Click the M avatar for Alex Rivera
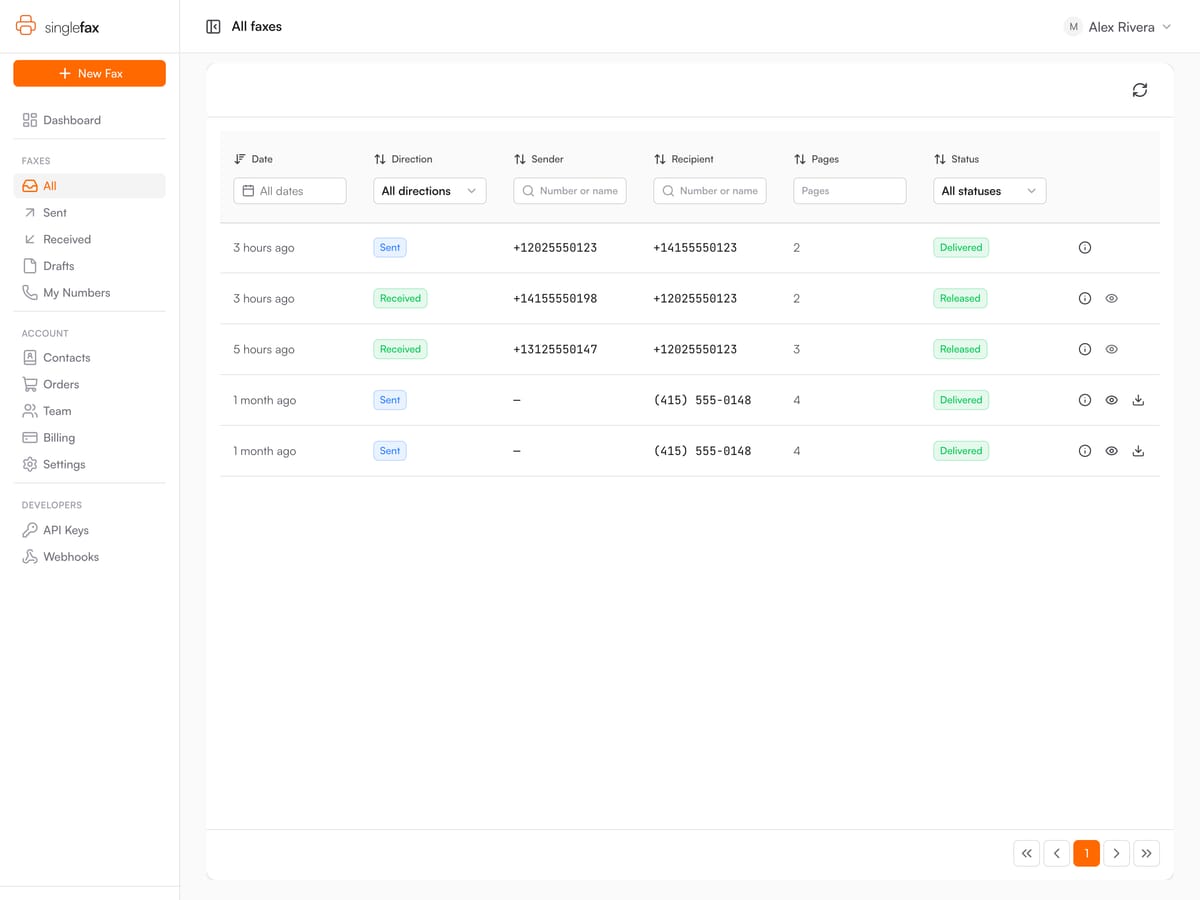Image resolution: width=1200 pixels, height=900 pixels. 1073,27
